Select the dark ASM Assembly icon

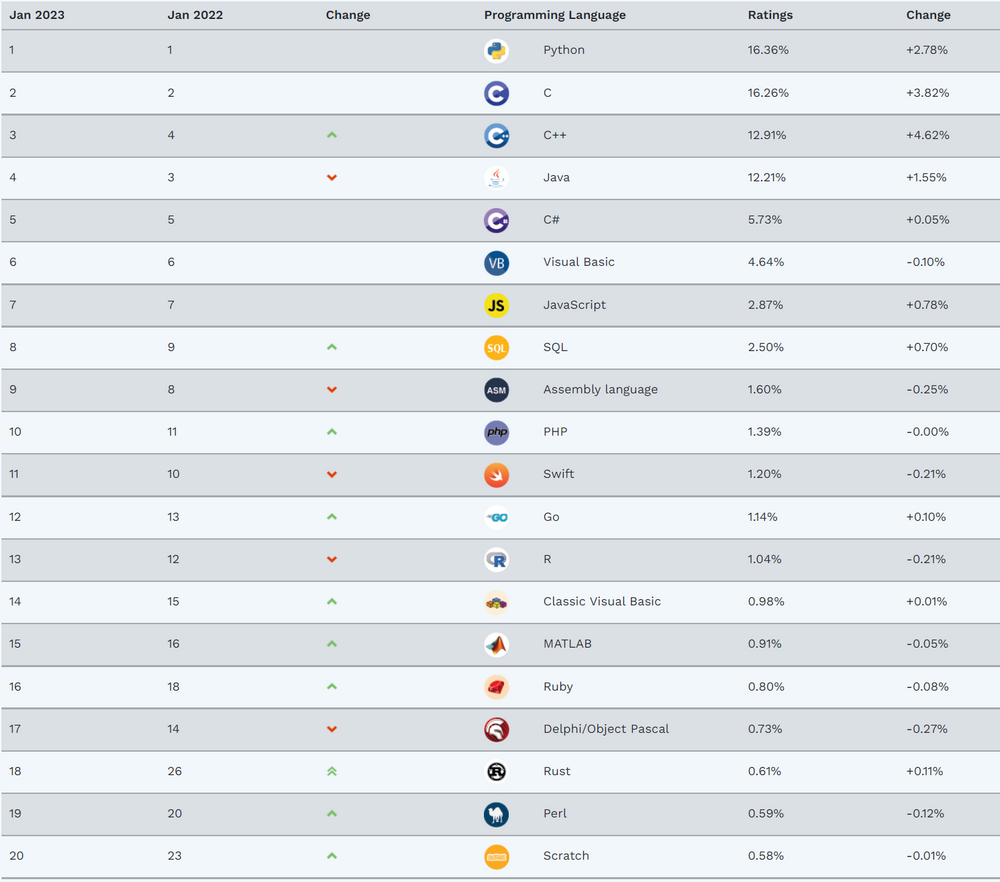pos(496,390)
